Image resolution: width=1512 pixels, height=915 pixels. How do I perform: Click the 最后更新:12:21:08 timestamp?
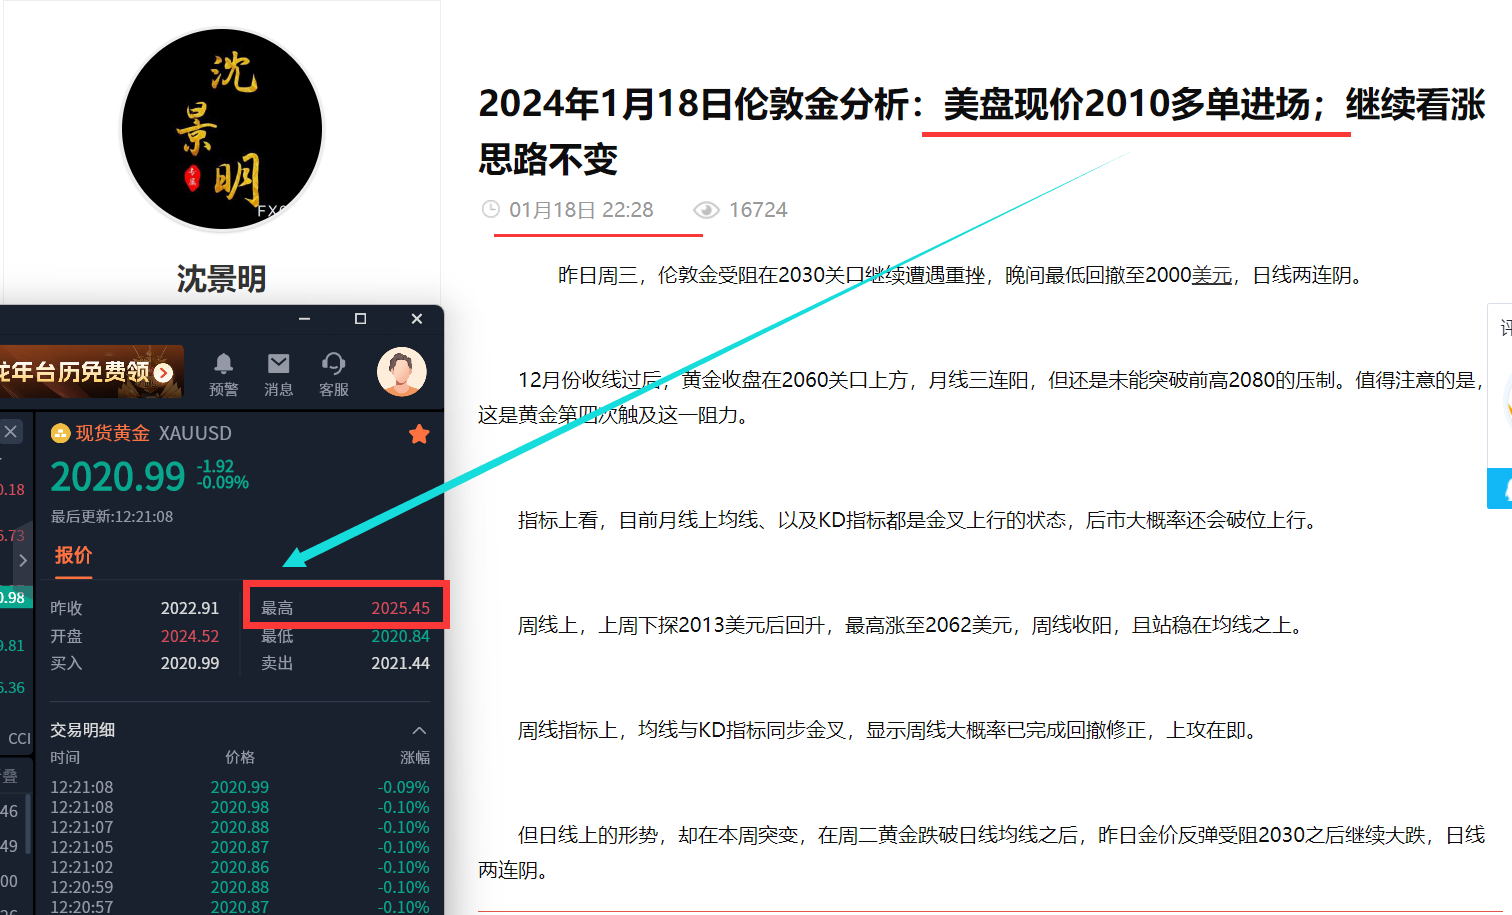click(112, 517)
